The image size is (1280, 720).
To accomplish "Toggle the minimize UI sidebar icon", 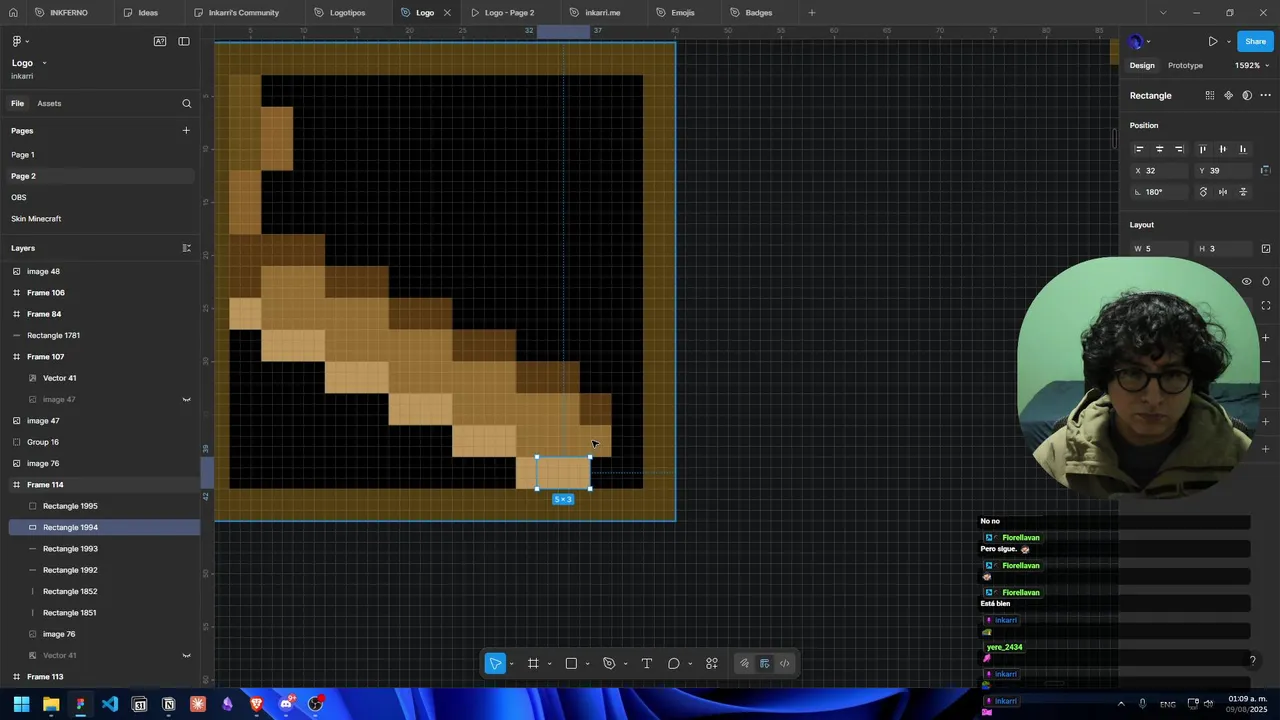I will [184, 41].
